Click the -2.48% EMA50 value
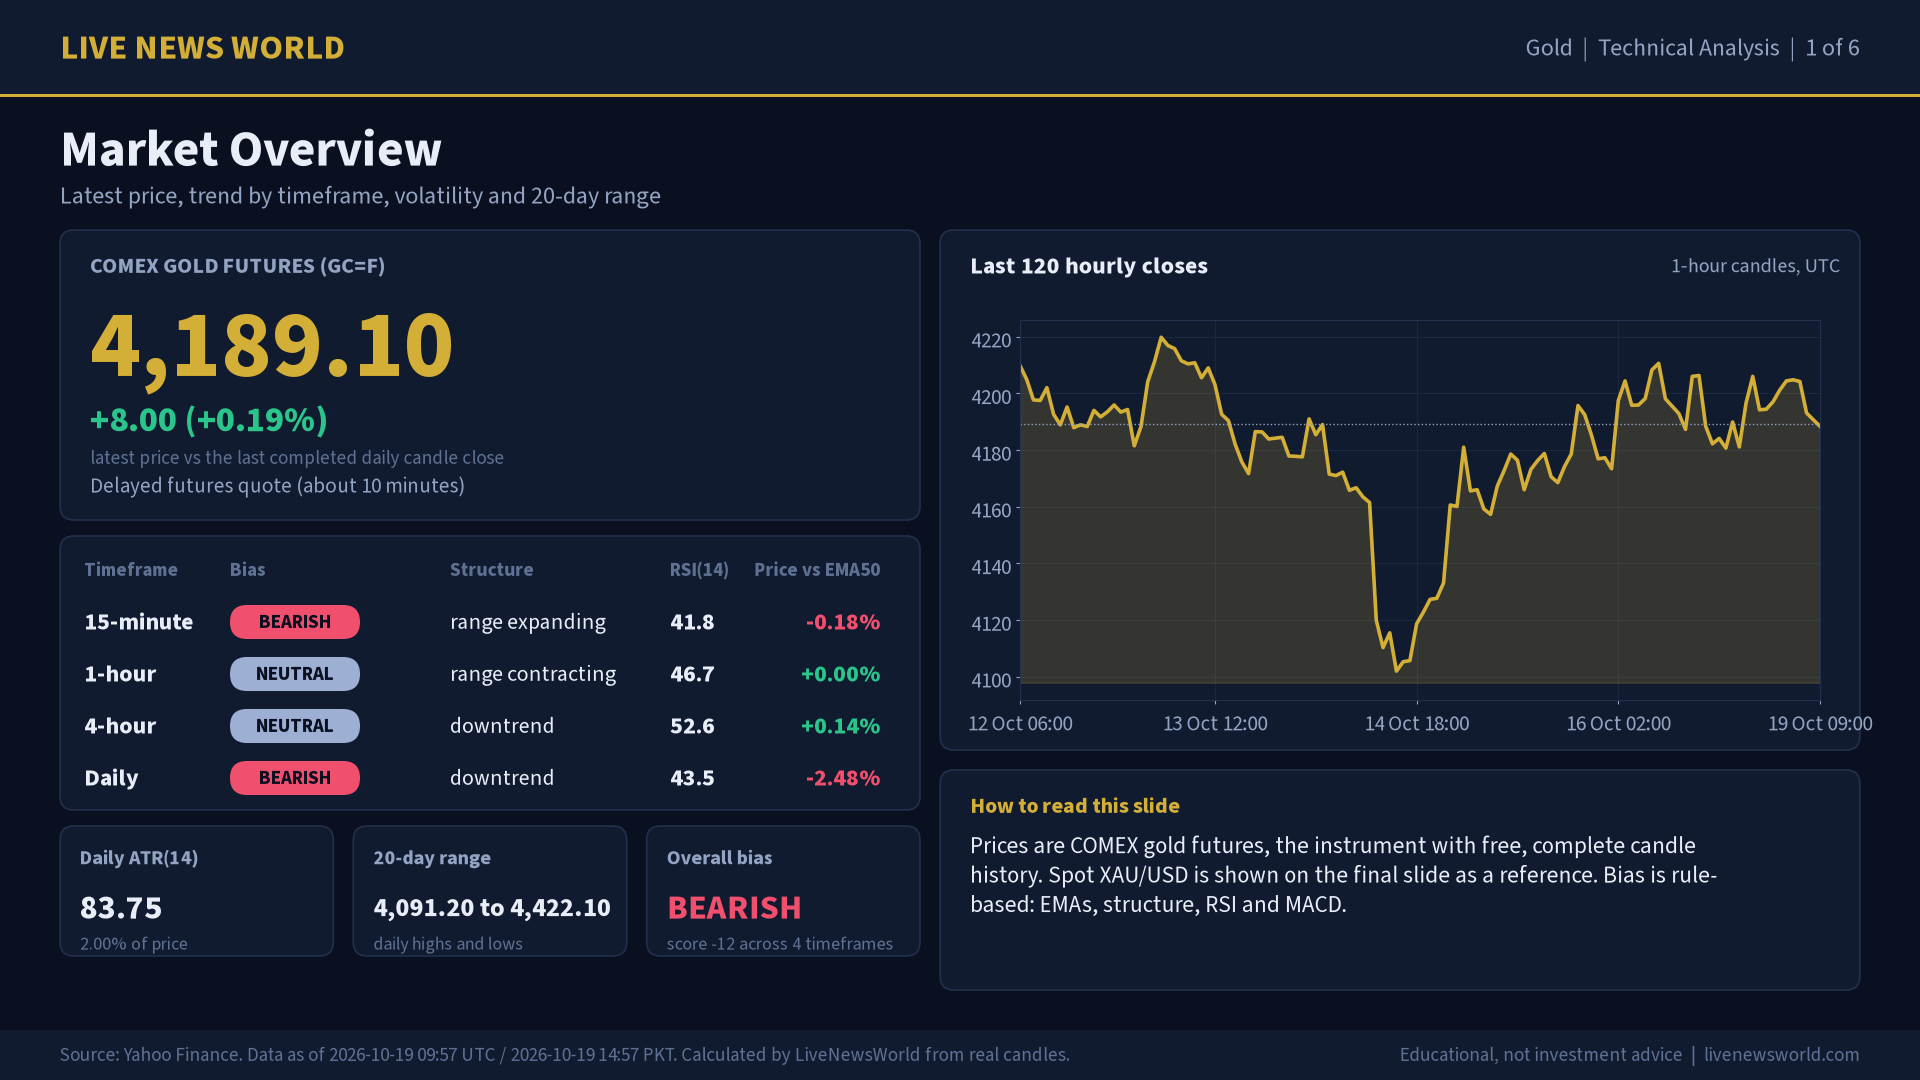This screenshot has width=1920, height=1080. coord(843,778)
